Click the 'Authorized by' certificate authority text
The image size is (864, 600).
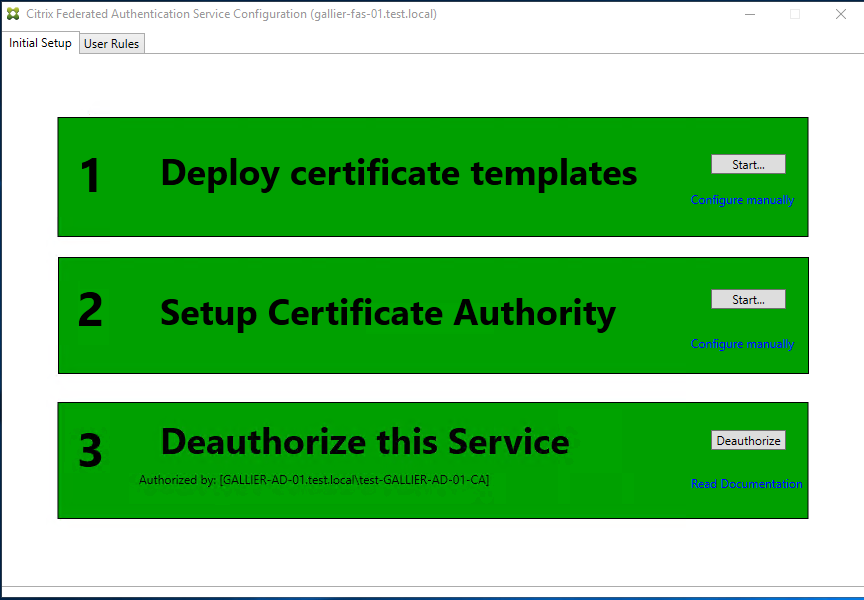pyautogui.click(x=314, y=480)
